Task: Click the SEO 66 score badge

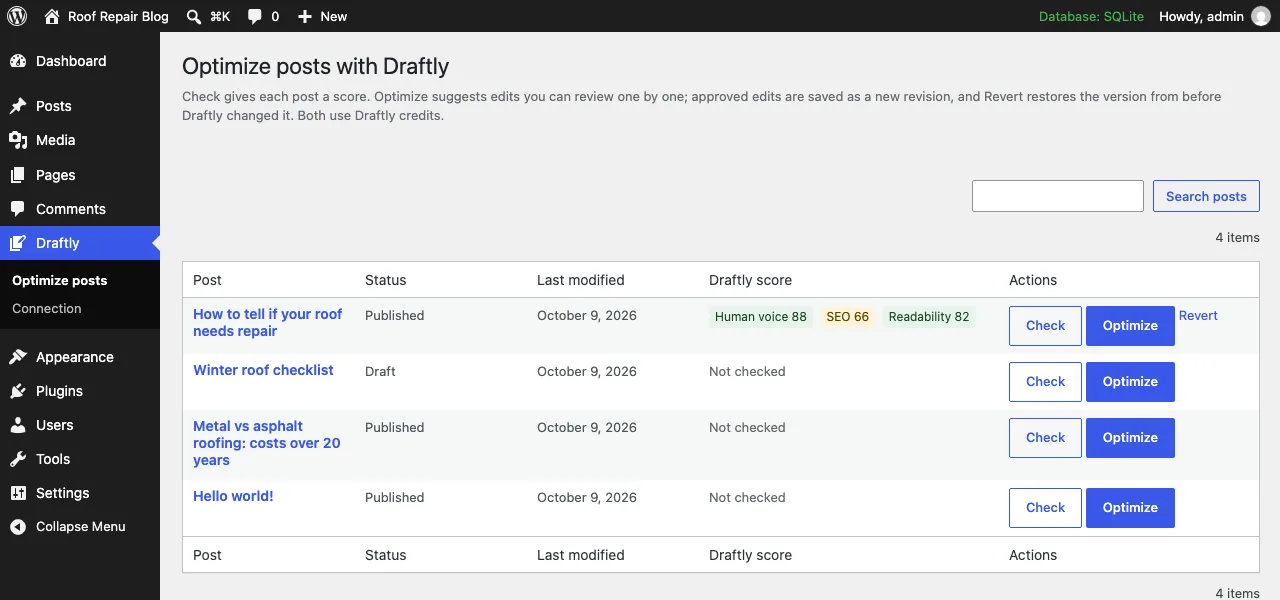Action: [847, 317]
